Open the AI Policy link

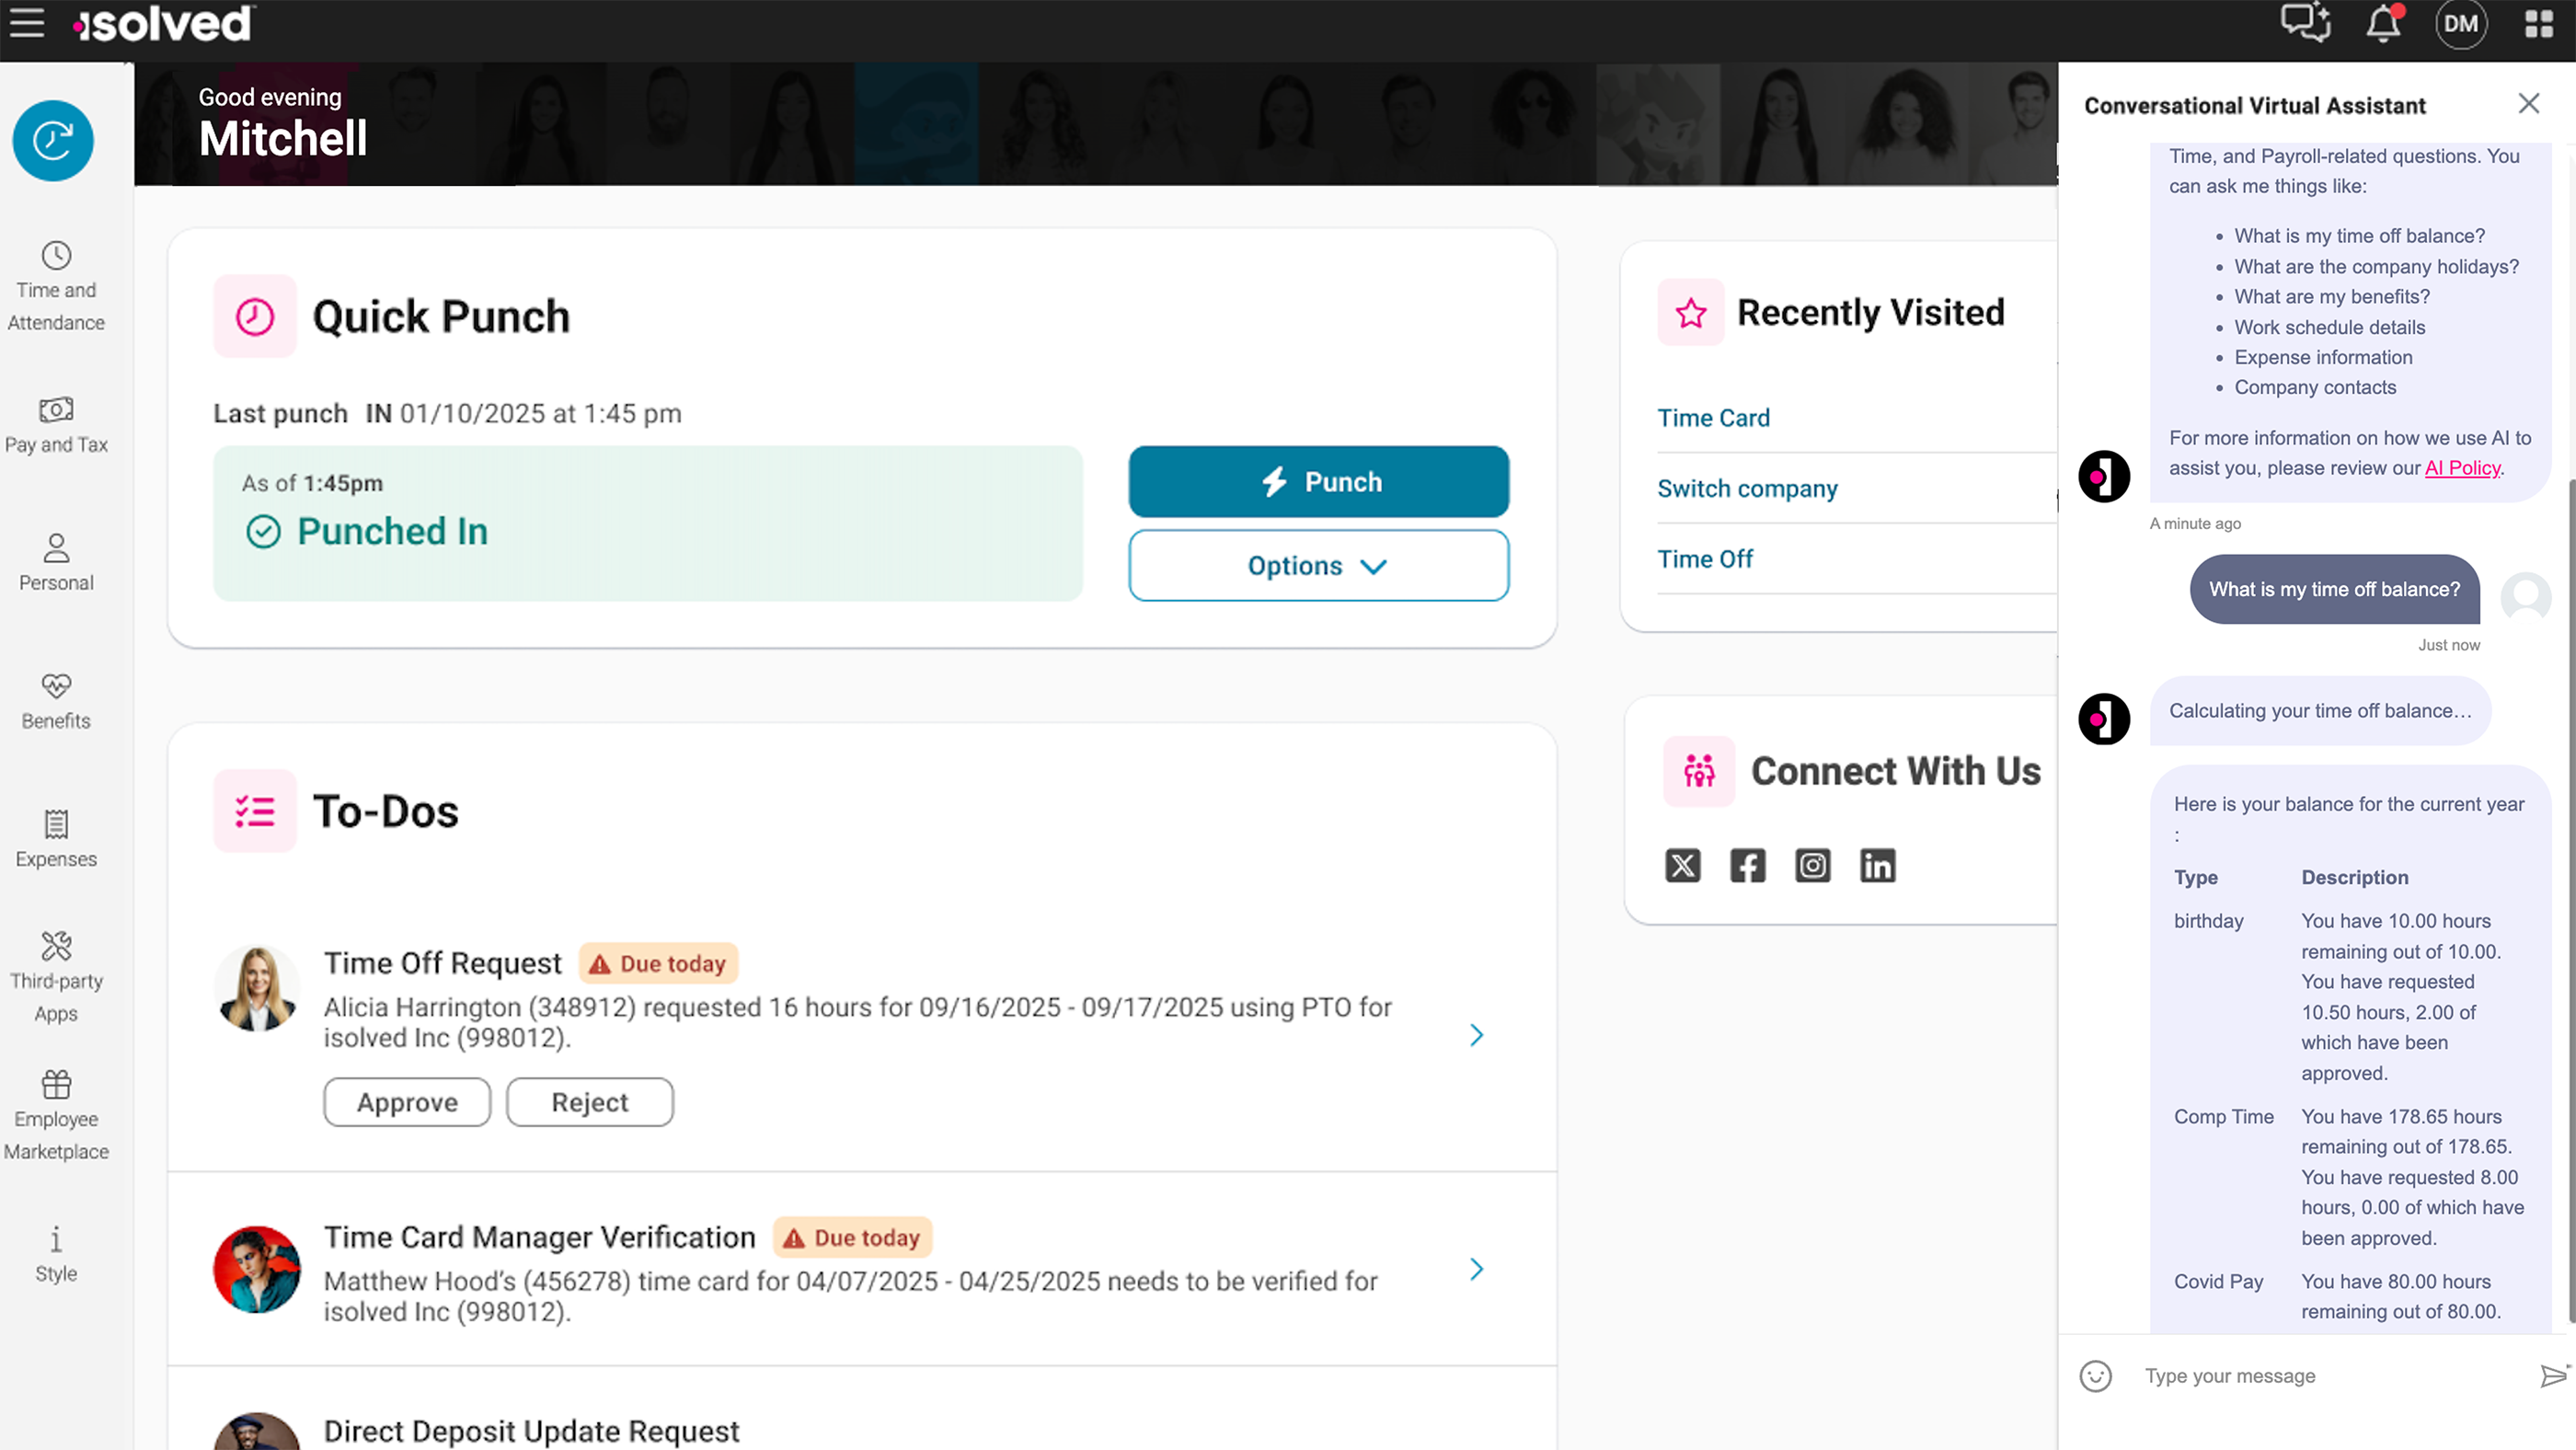(x=2461, y=468)
